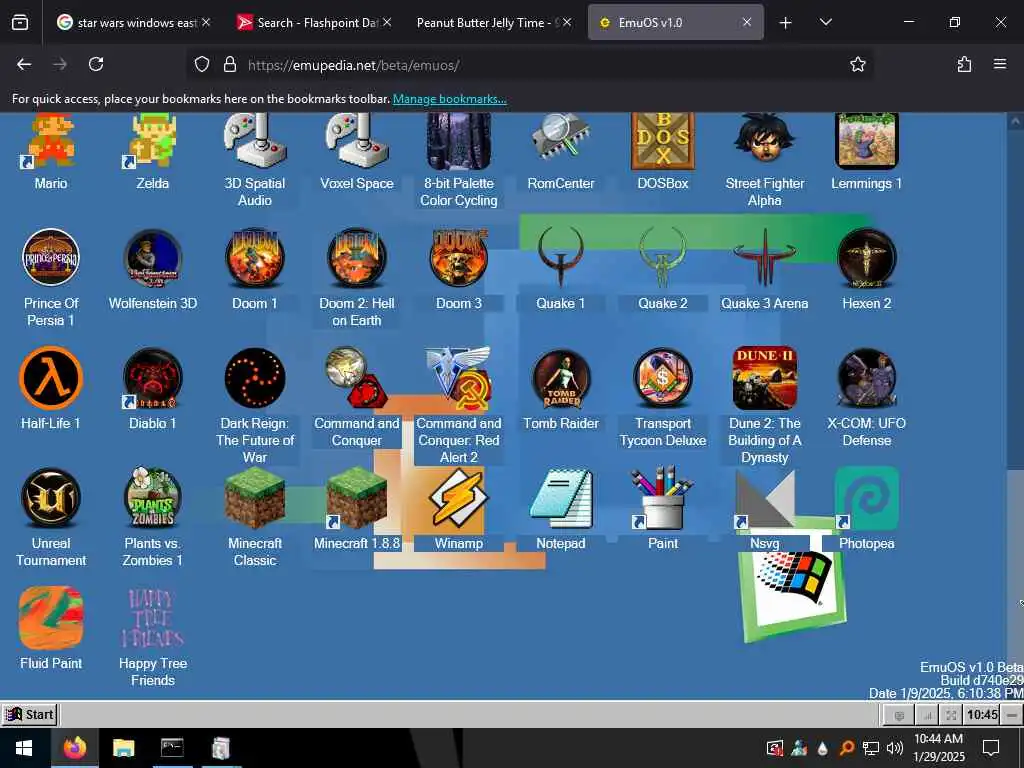Viewport: 1024px width, 768px height.
Task: Open X-COM: UFO Defense icon
Action: (867, 378)
